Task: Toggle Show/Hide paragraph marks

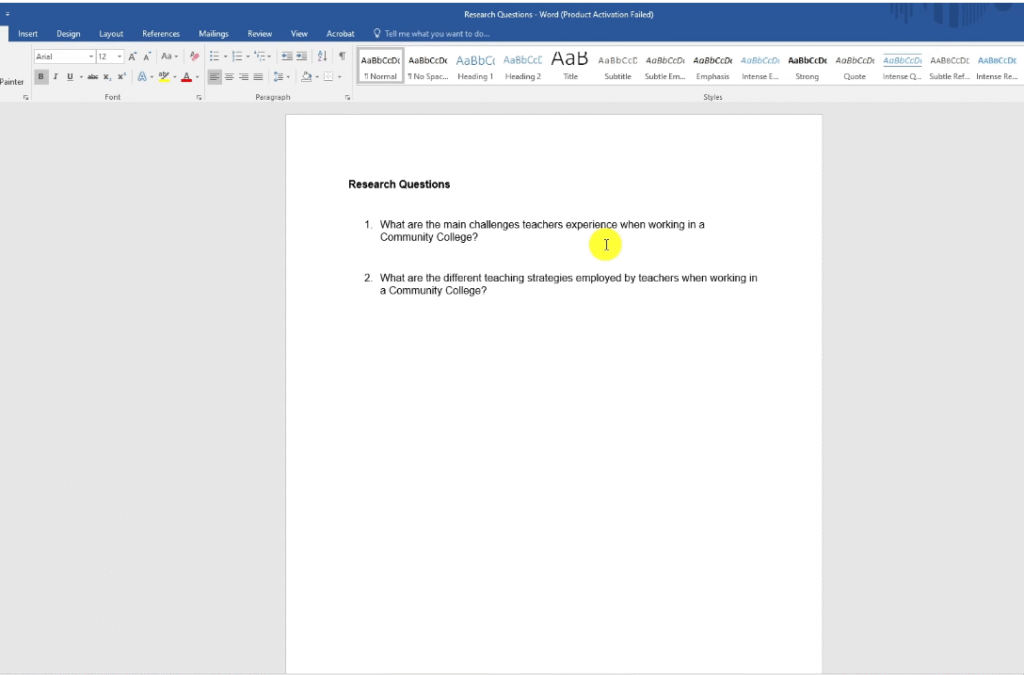Action: point(341,57)
